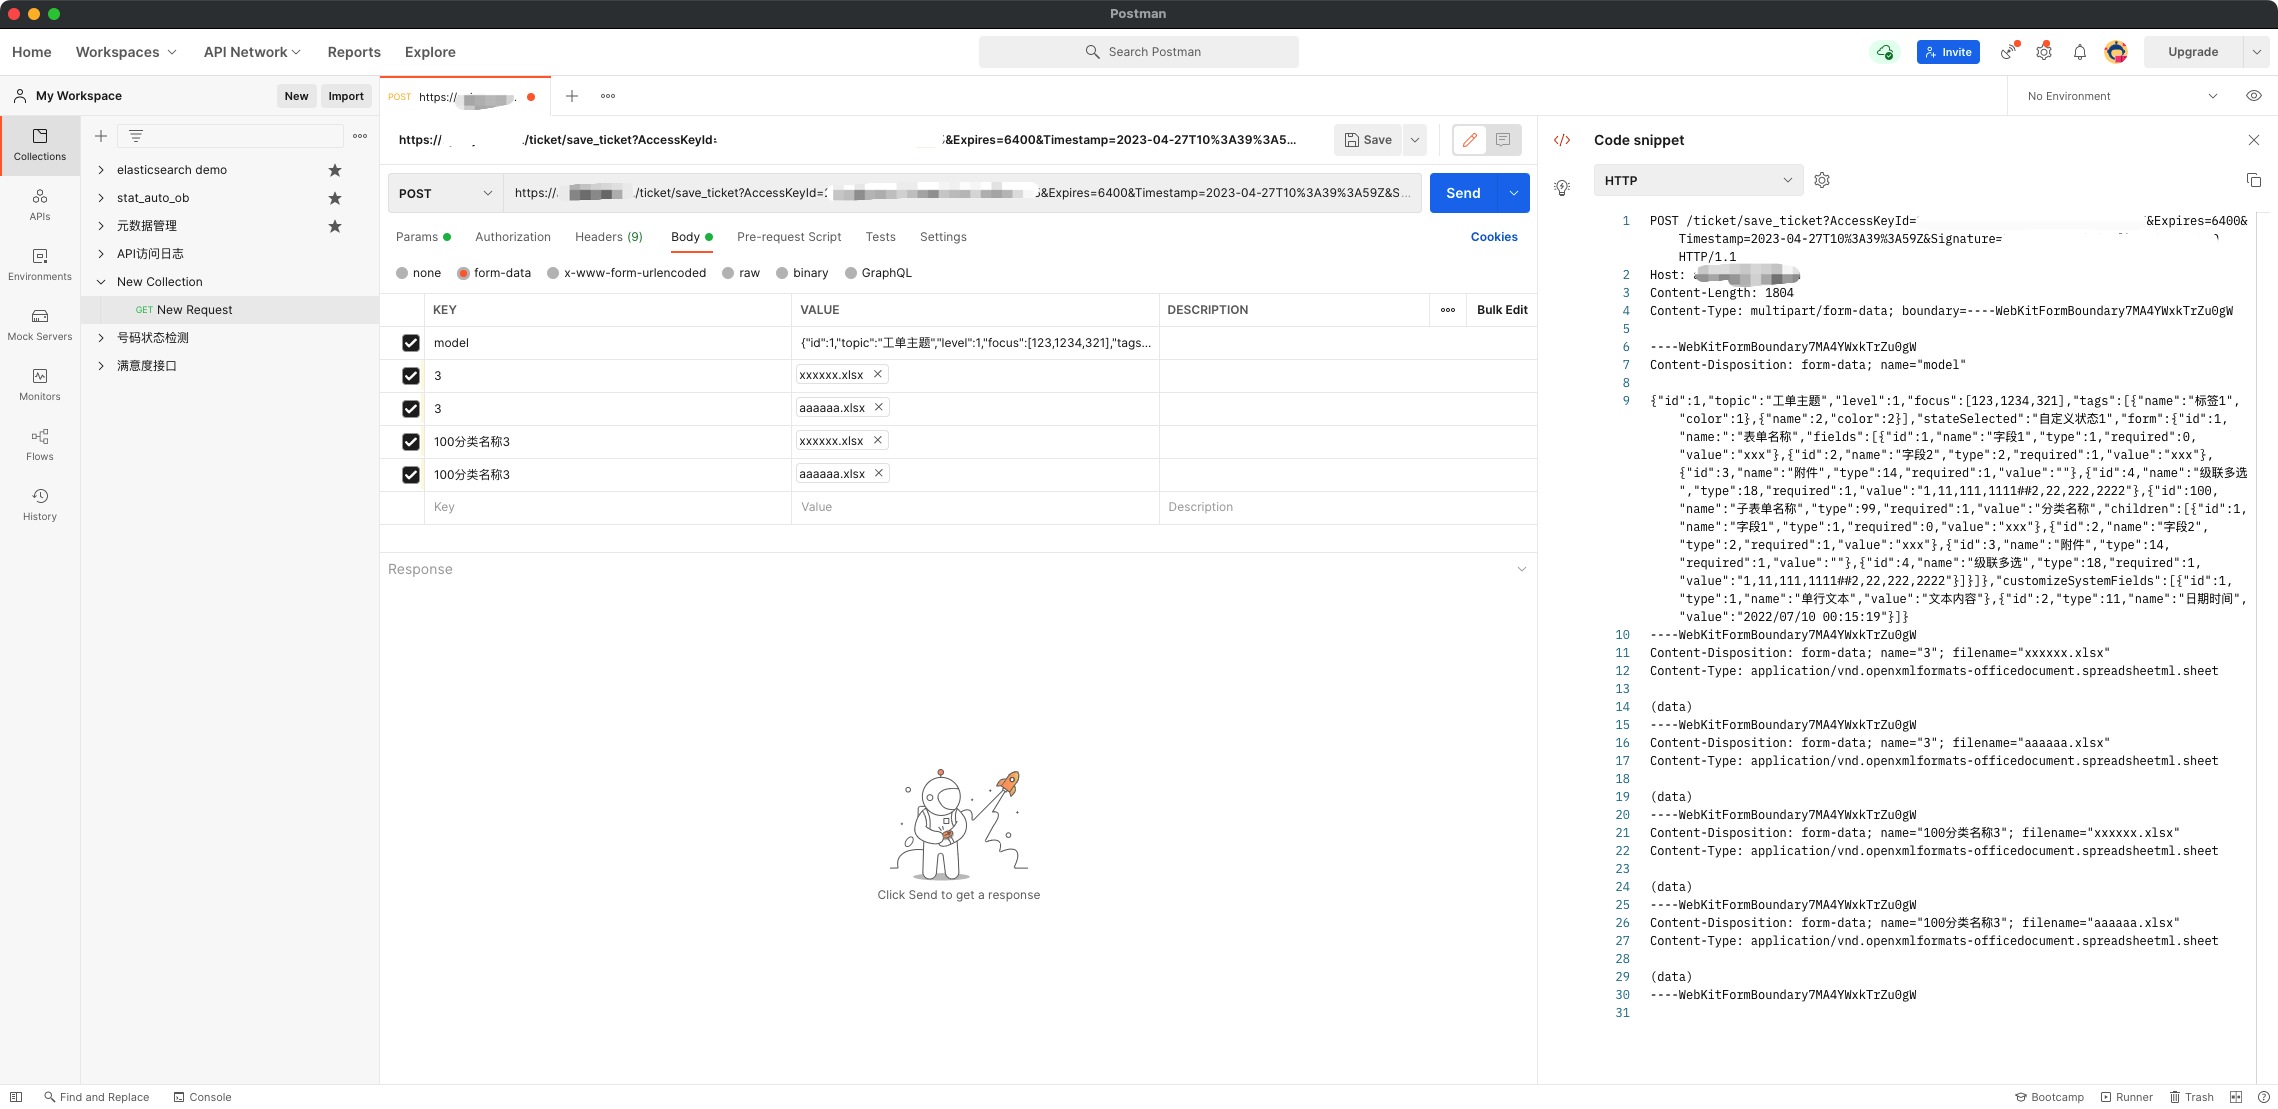Viewport: 2278px width, 1109px height.
Task: Collapse the Response section chevron
Action: pyautogui.click(x=1521, y=569)
